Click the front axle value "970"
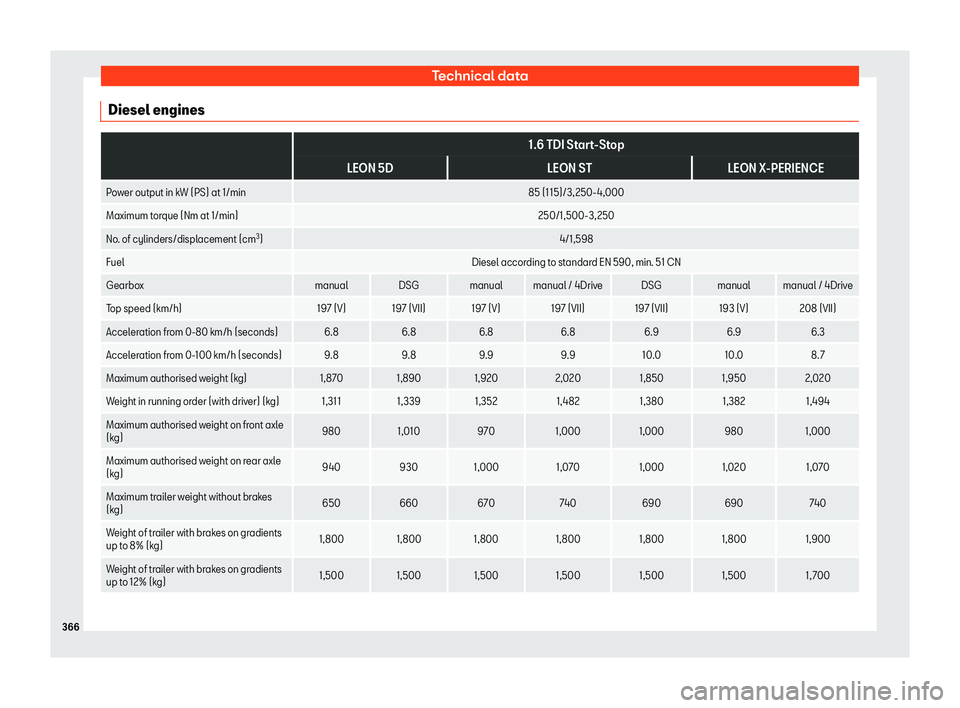960x708 pixels. [486, 431]
